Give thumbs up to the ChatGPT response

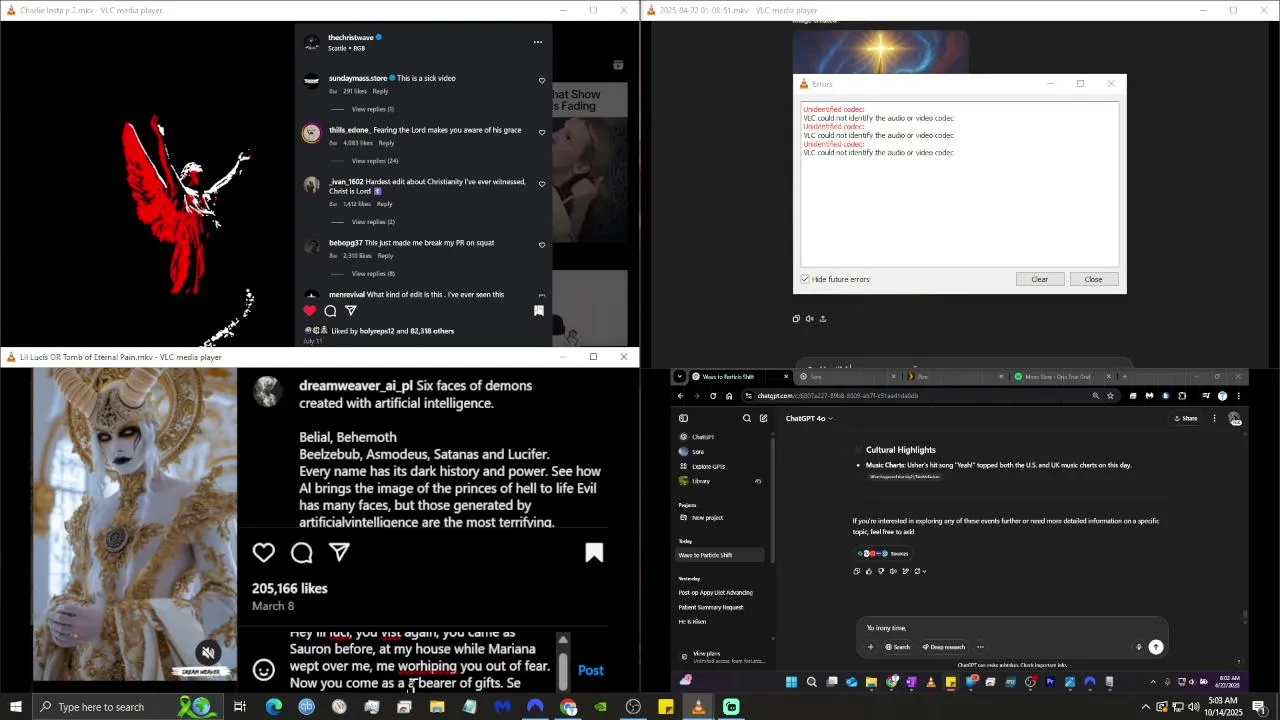point(868,571)
